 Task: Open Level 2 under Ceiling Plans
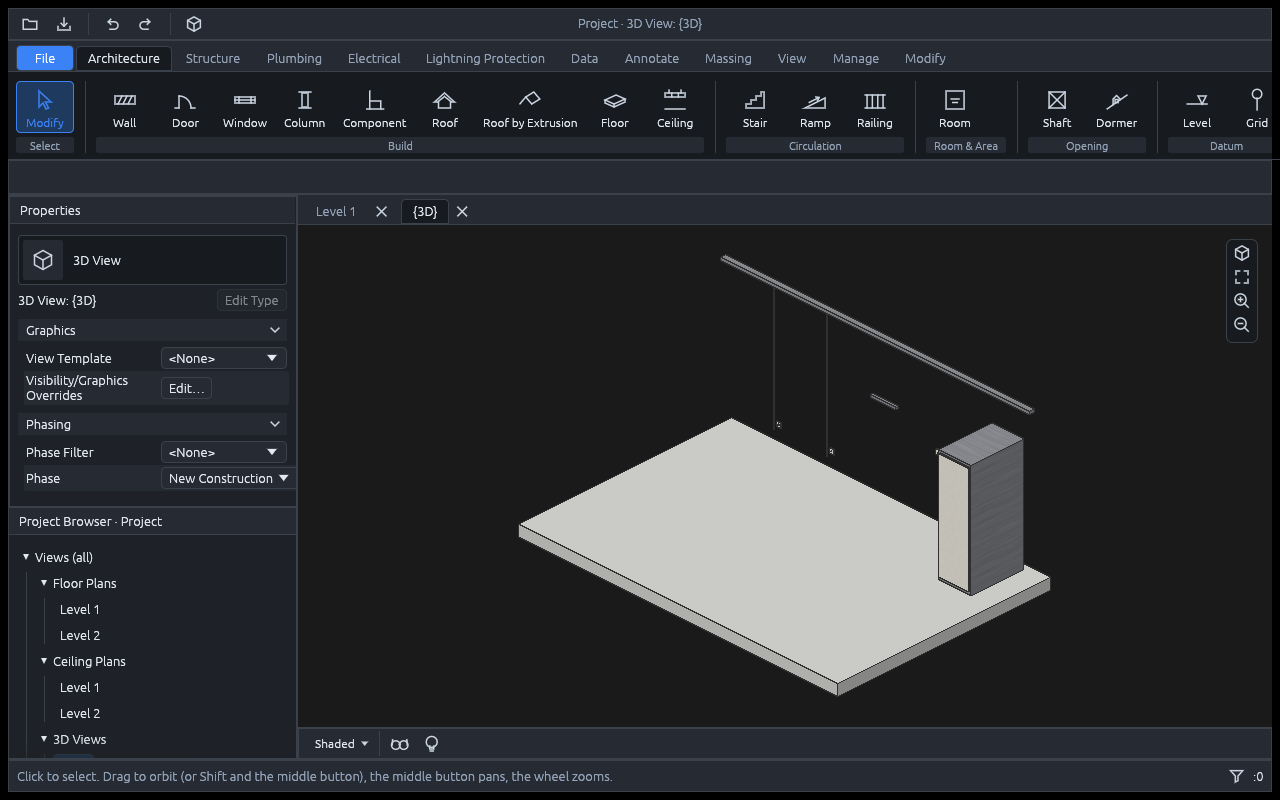[x=80, y=713]
